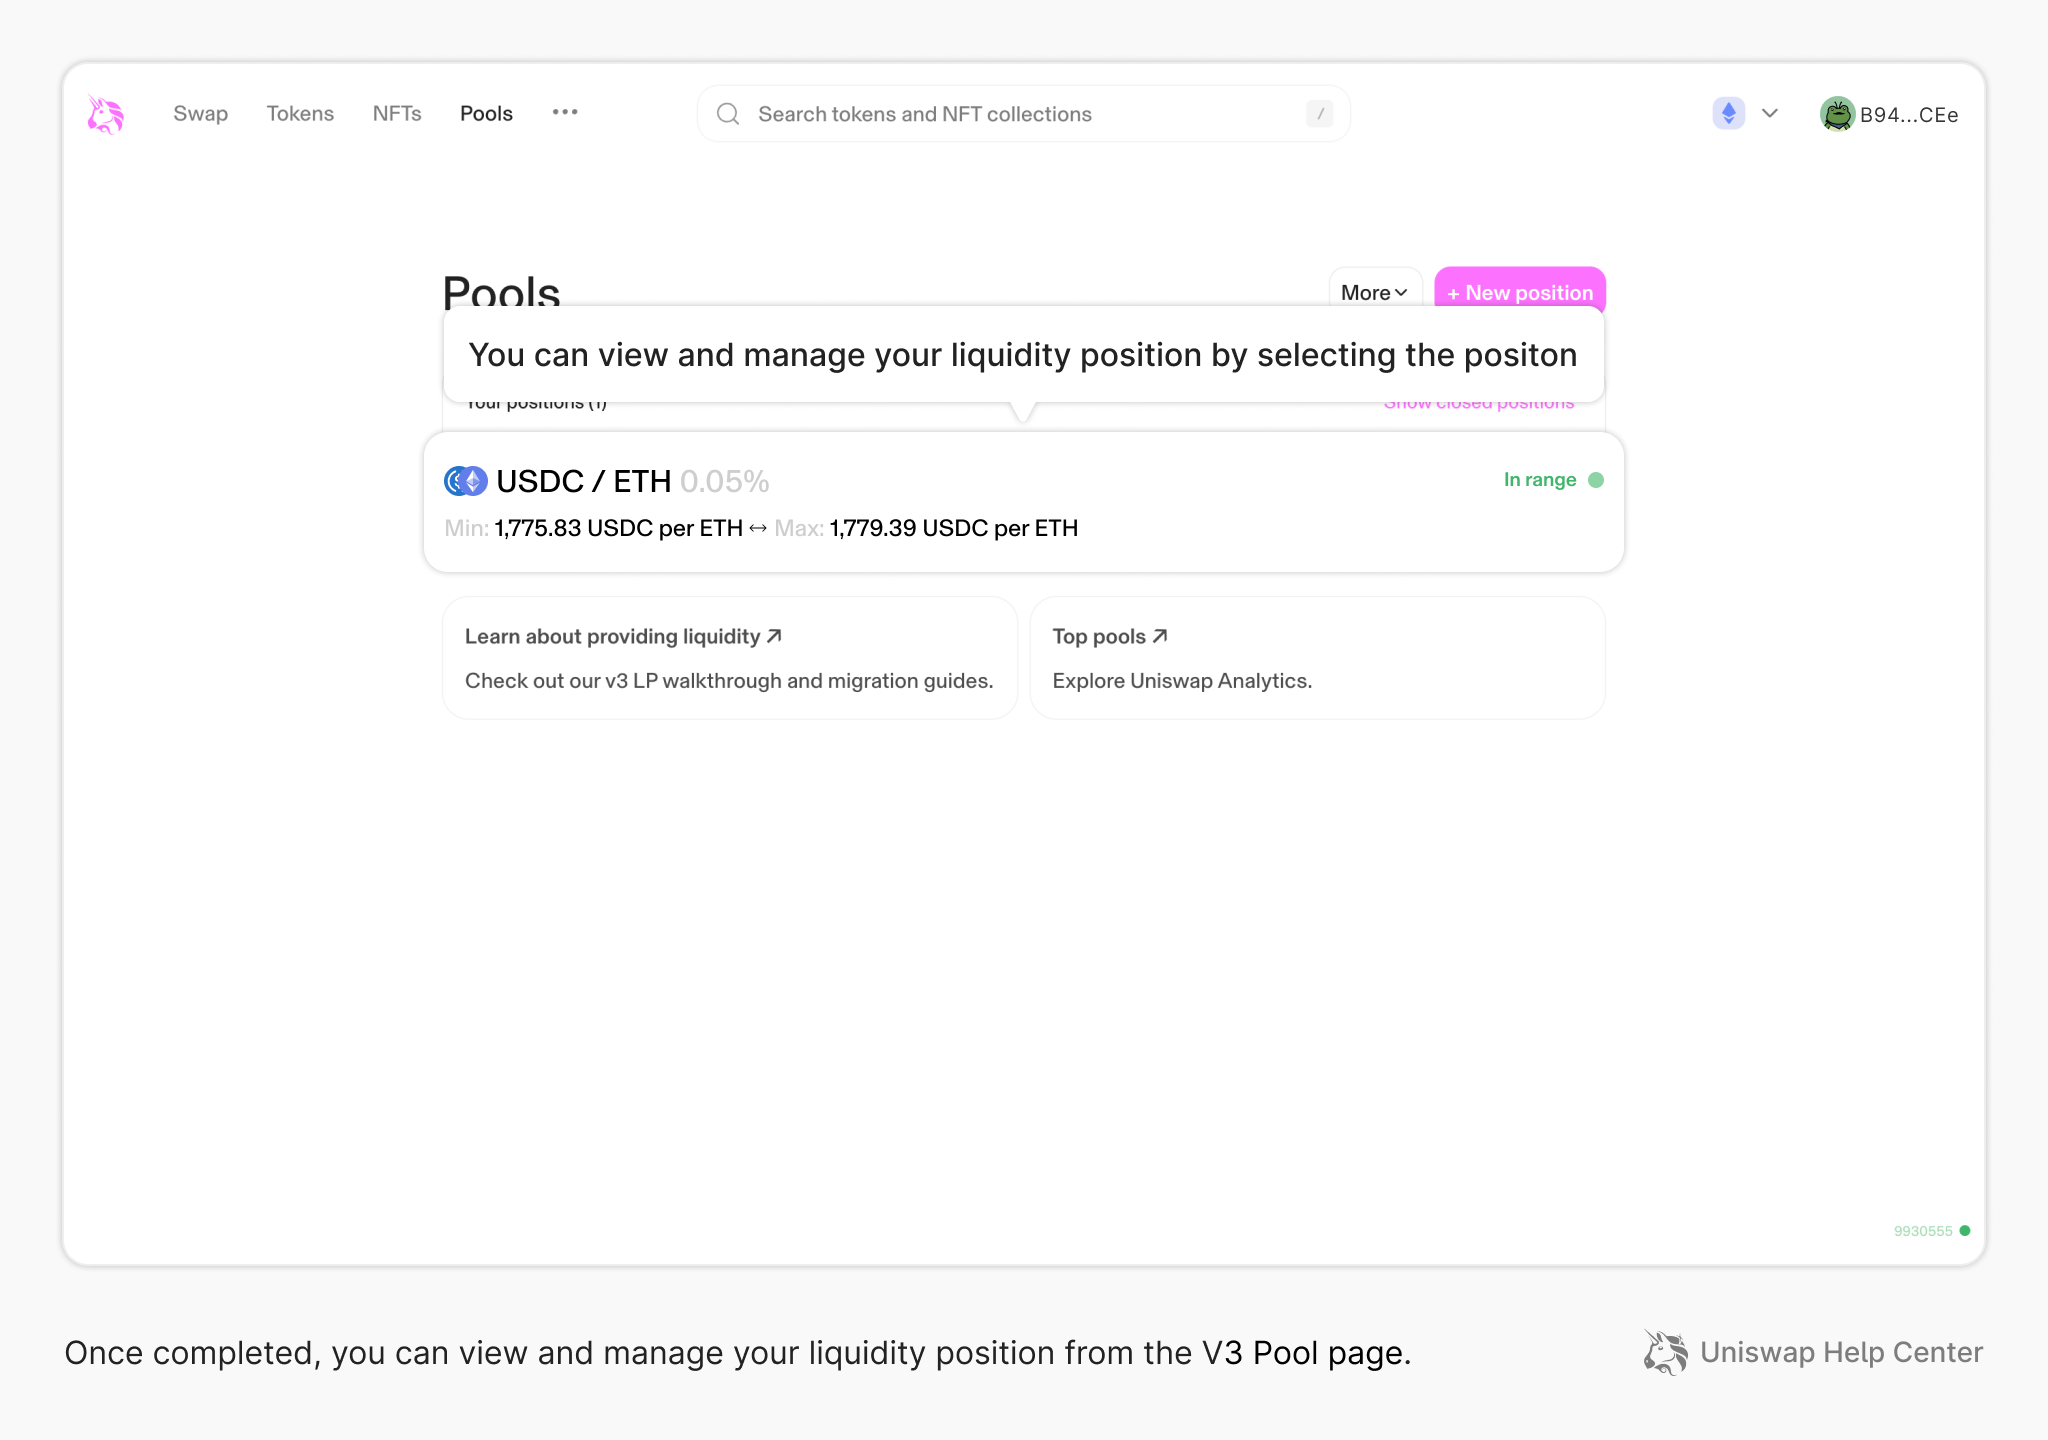Expand the network selector chevron
2048x1440 pixels.
pyautogui.click(x=1768, y=113)
